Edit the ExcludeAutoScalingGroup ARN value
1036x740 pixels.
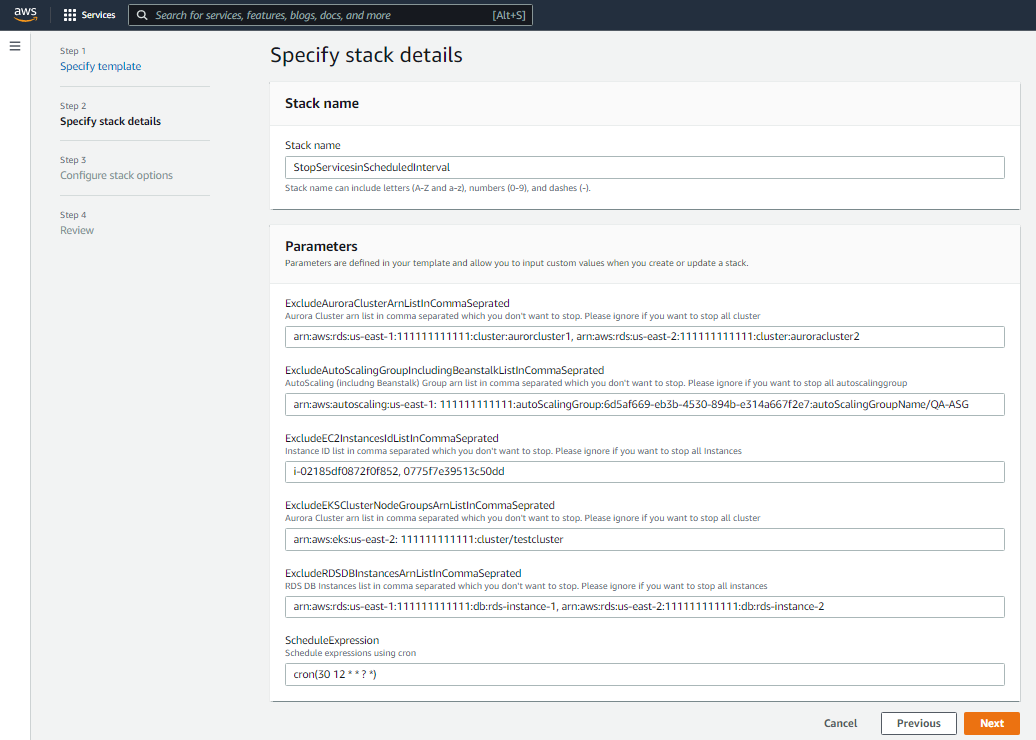tap(645, 404)
